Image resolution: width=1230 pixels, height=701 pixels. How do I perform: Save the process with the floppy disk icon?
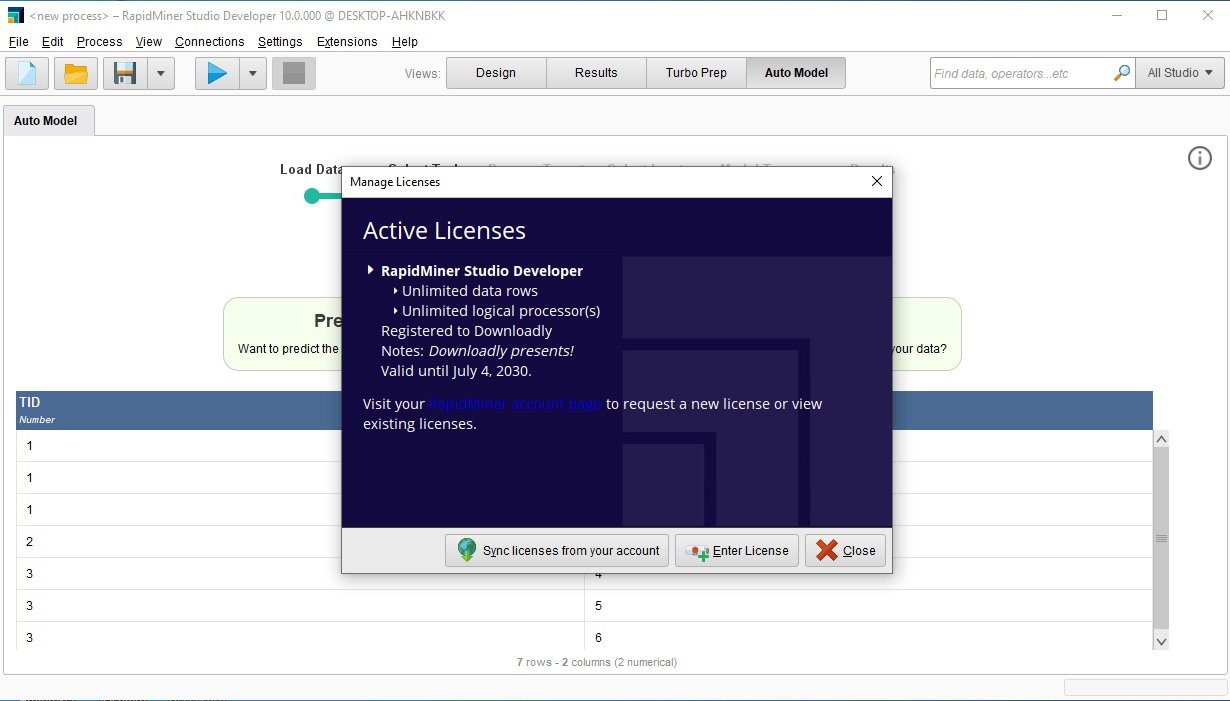pos(125,73)
